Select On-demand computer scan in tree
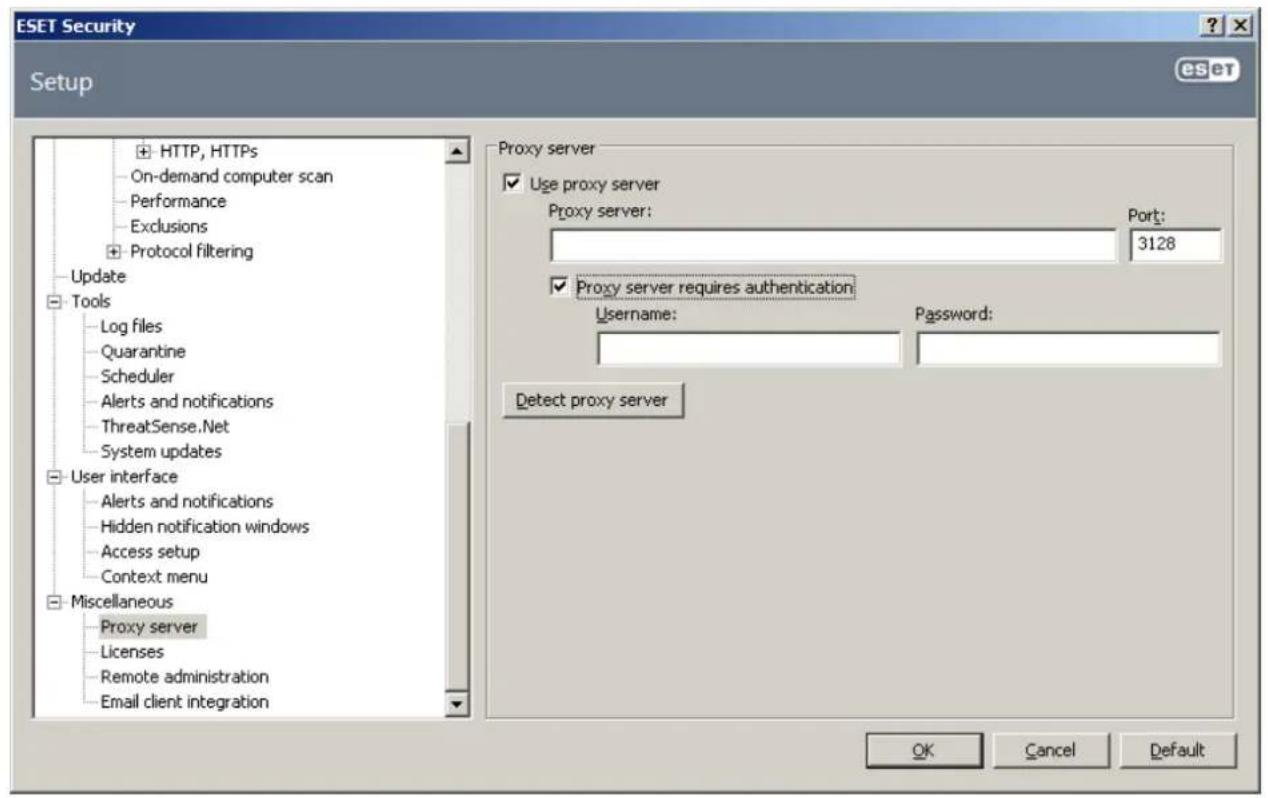Screen dimensions: 1268x798 click(231, 176)
